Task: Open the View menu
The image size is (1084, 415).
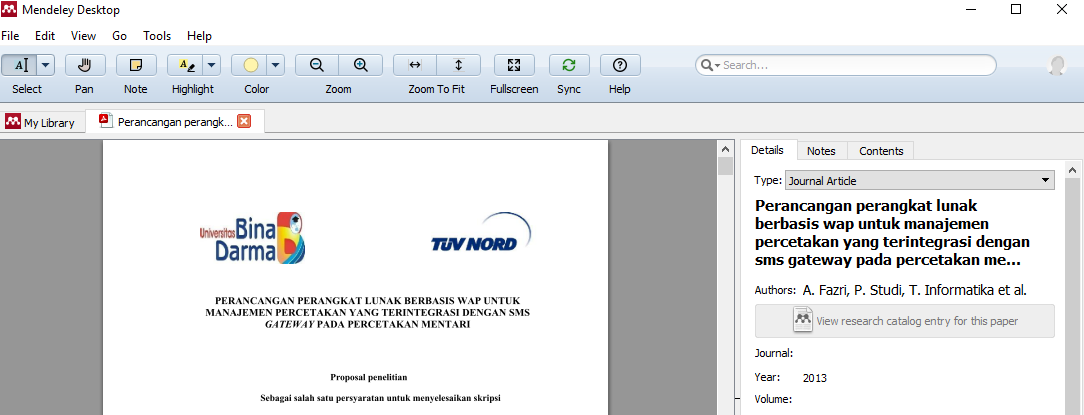Action: click(84, 36)
